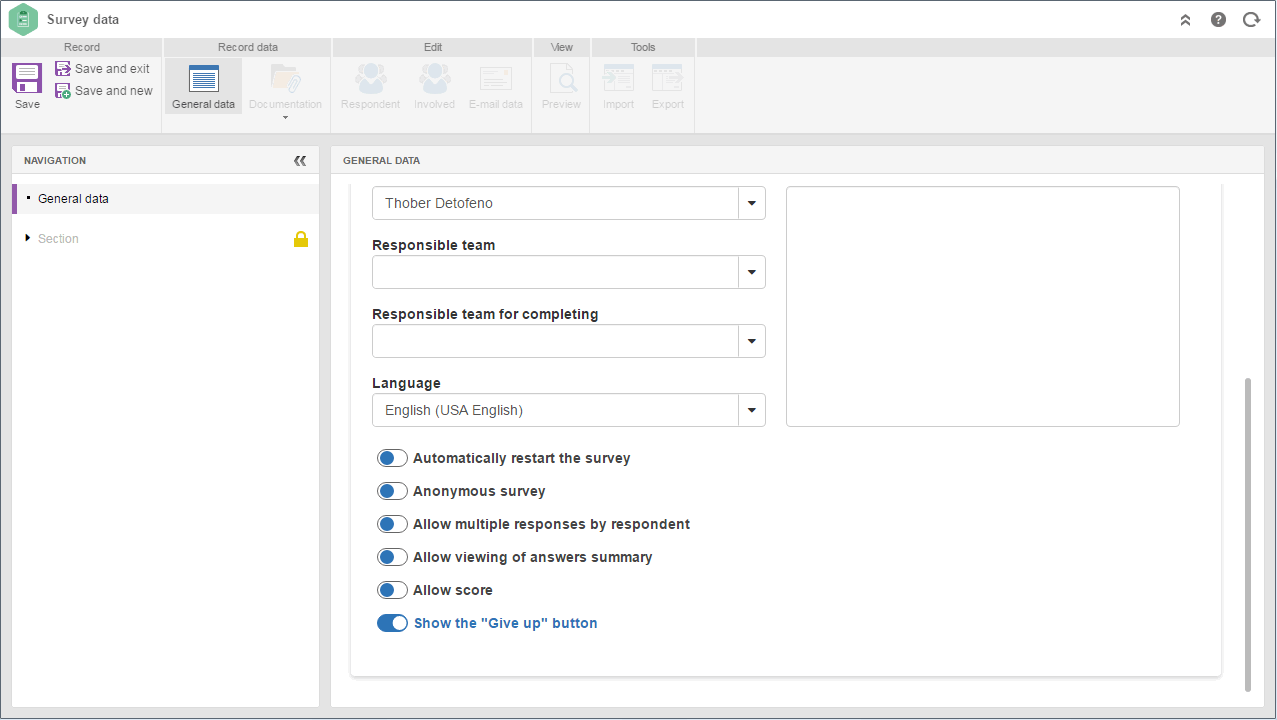The width and height of the screenshot is (1277, 720).
Task: Click the Save and exit icon
Action: tap(63, 69)
